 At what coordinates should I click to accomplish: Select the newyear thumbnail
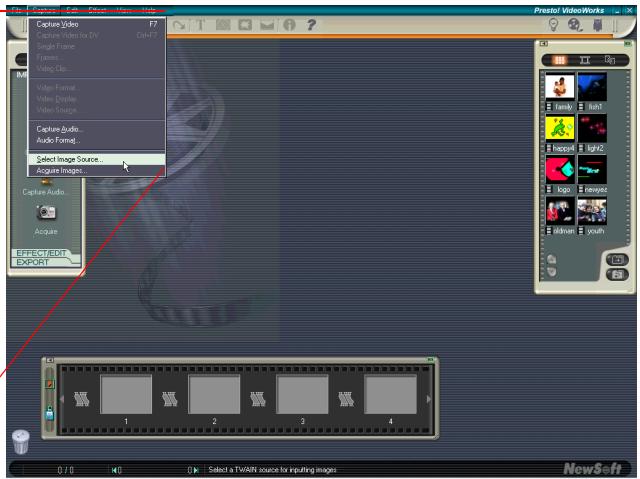click(592, 169)
